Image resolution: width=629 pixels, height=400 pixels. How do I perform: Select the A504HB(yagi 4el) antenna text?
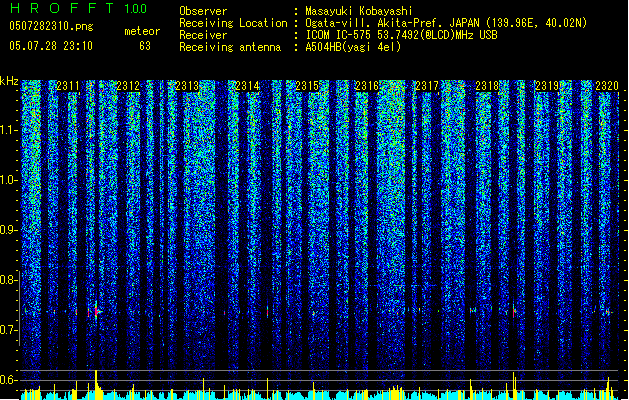click(x=353, y=47)
